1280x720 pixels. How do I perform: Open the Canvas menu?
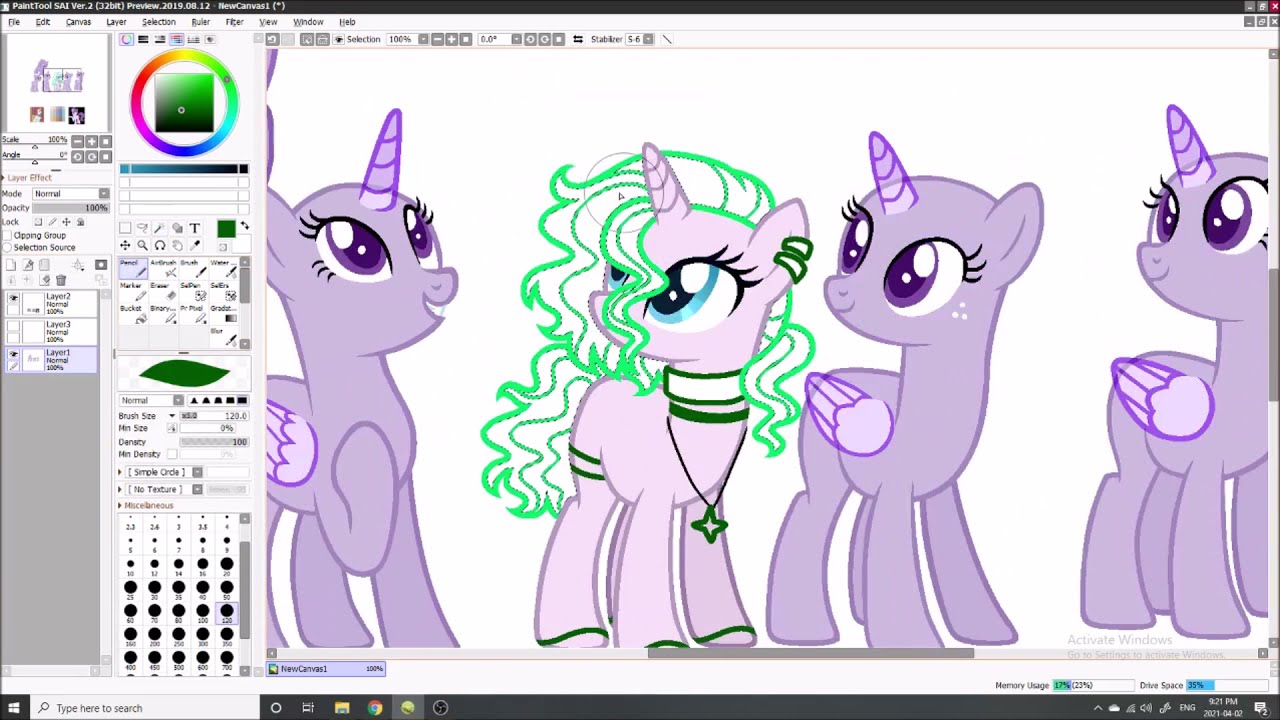(78, 22)
